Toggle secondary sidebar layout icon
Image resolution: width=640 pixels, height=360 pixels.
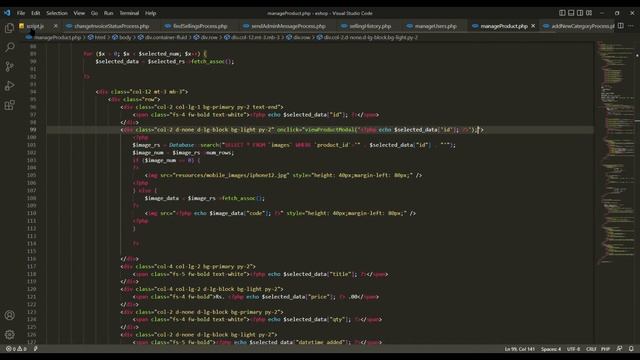pyautogui.click(x=580, y=13)
